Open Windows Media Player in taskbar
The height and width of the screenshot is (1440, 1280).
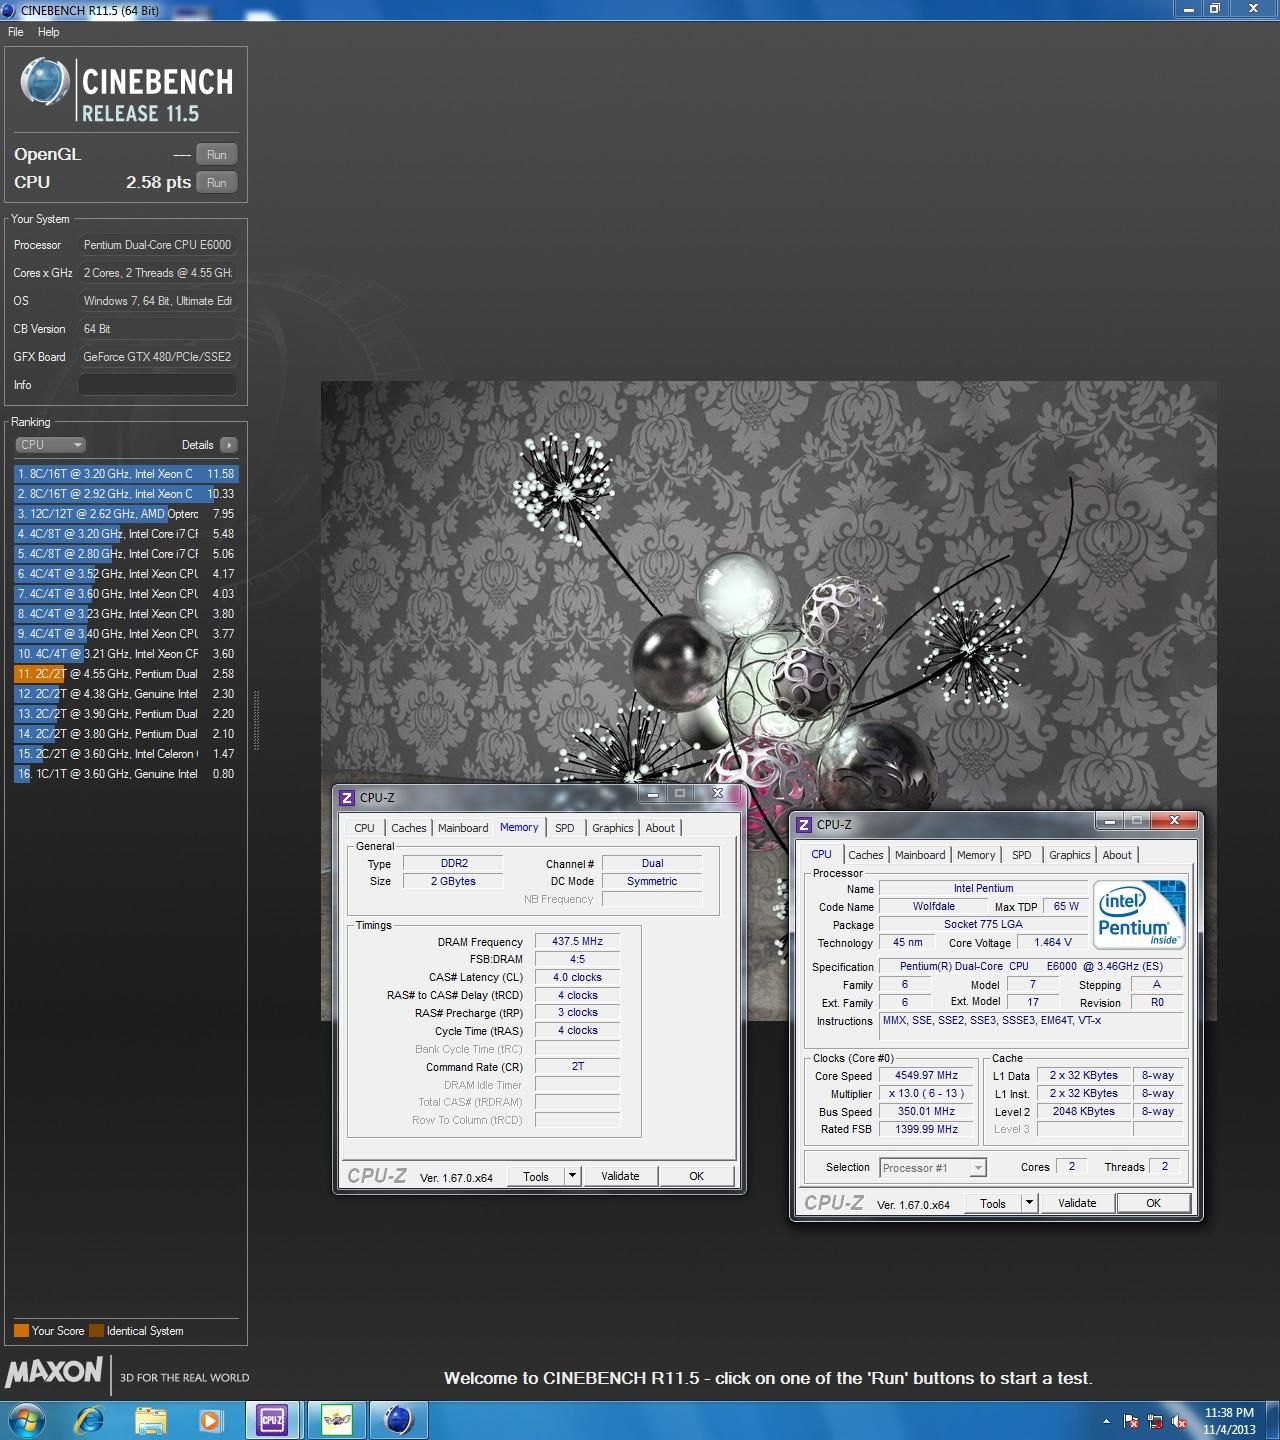[x=210, y=1419]
